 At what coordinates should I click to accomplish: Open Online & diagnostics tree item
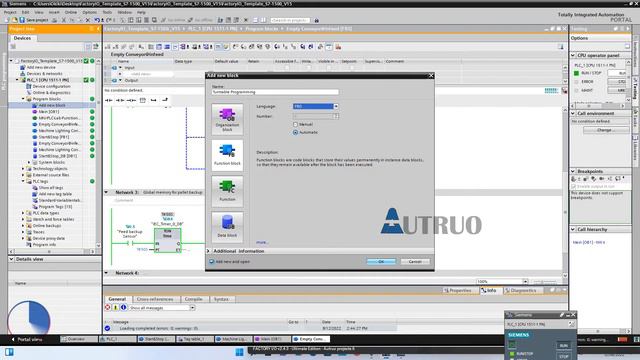click(51, 93)
